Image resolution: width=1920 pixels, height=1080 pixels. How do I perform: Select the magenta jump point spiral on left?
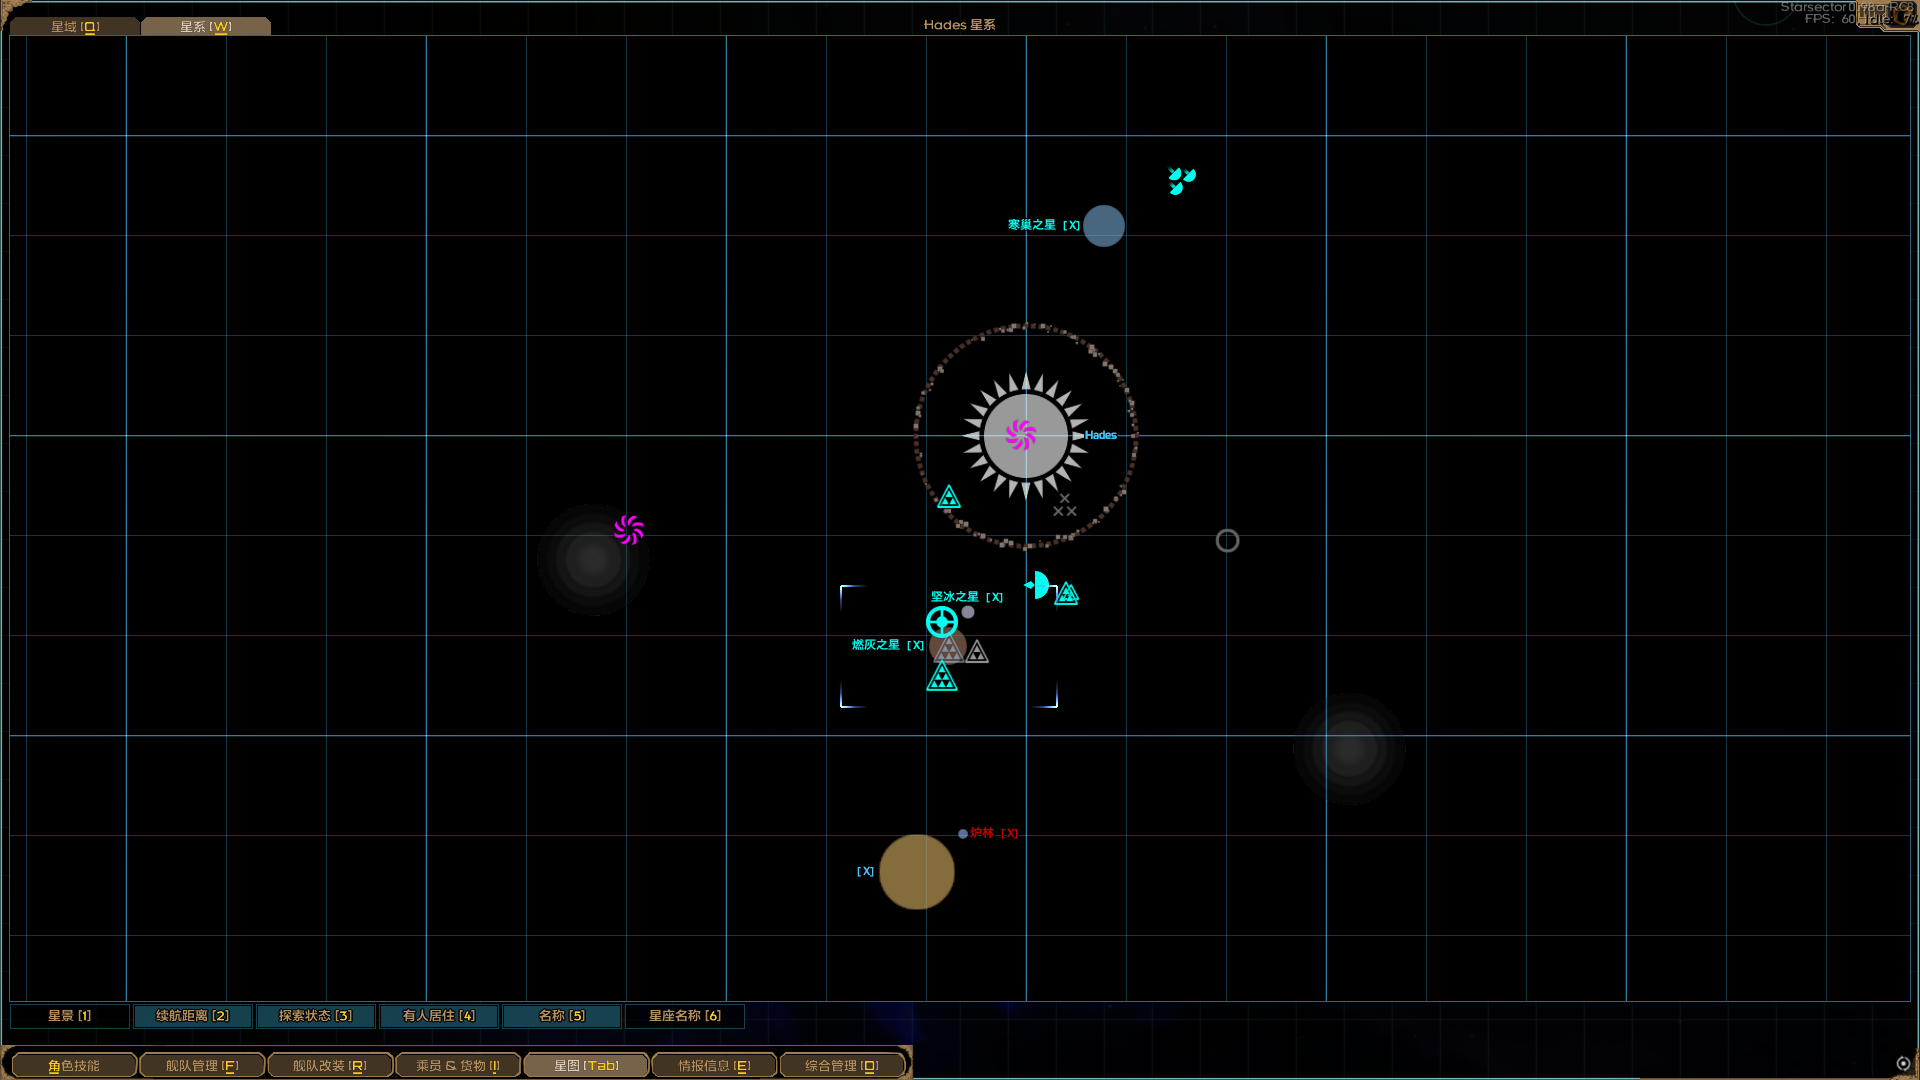[629, 529]
